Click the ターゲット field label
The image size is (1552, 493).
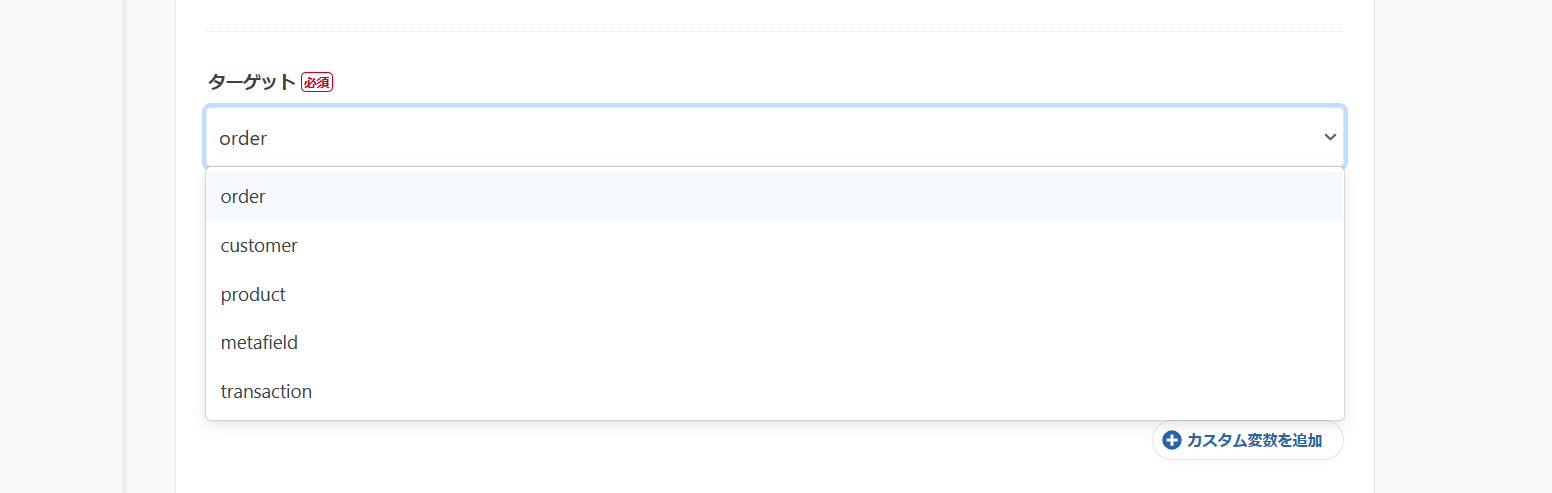[x=252, y=82]
